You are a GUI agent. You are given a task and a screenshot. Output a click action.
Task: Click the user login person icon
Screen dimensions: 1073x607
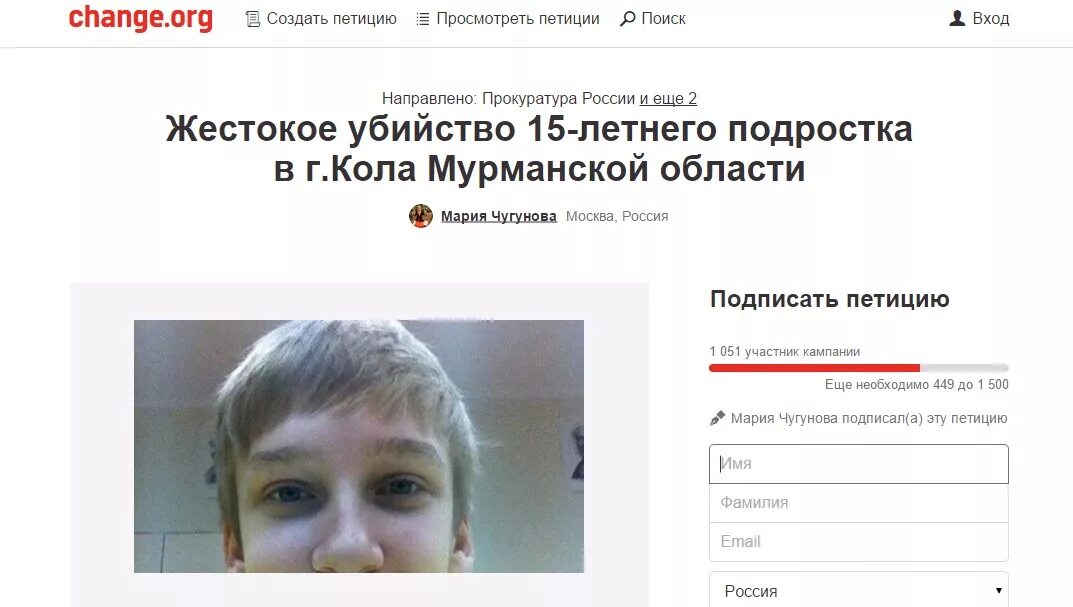pos(957,18)
